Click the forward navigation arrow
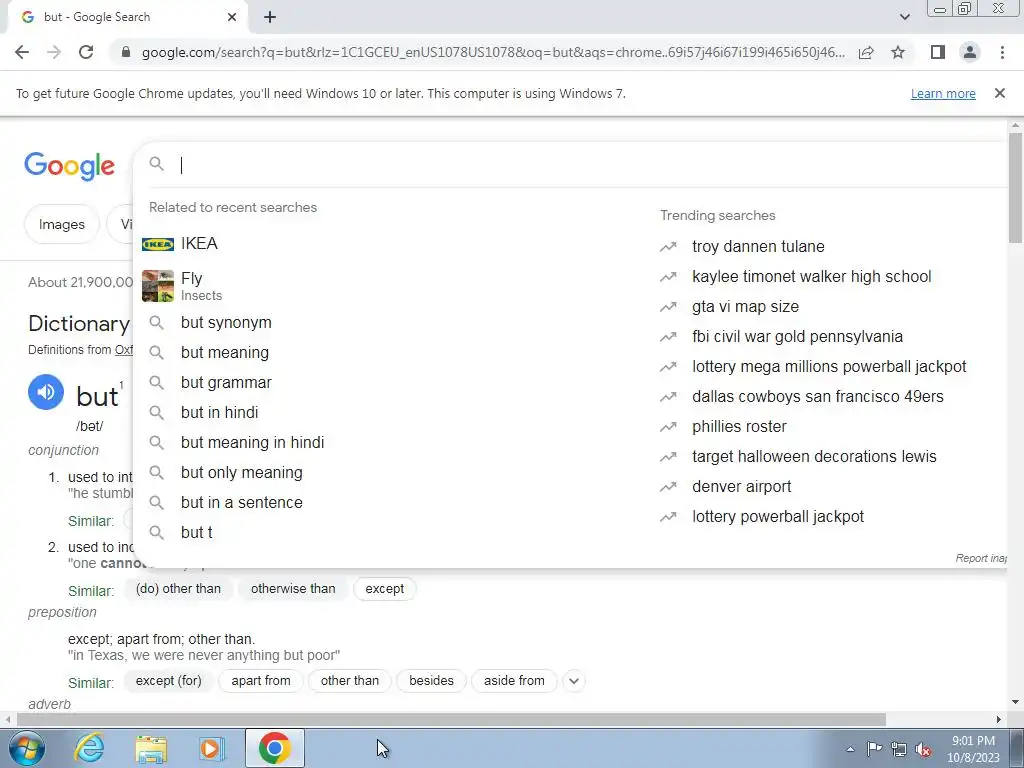The height and width of the screenshot is (768, 1024). coord(54,52)
